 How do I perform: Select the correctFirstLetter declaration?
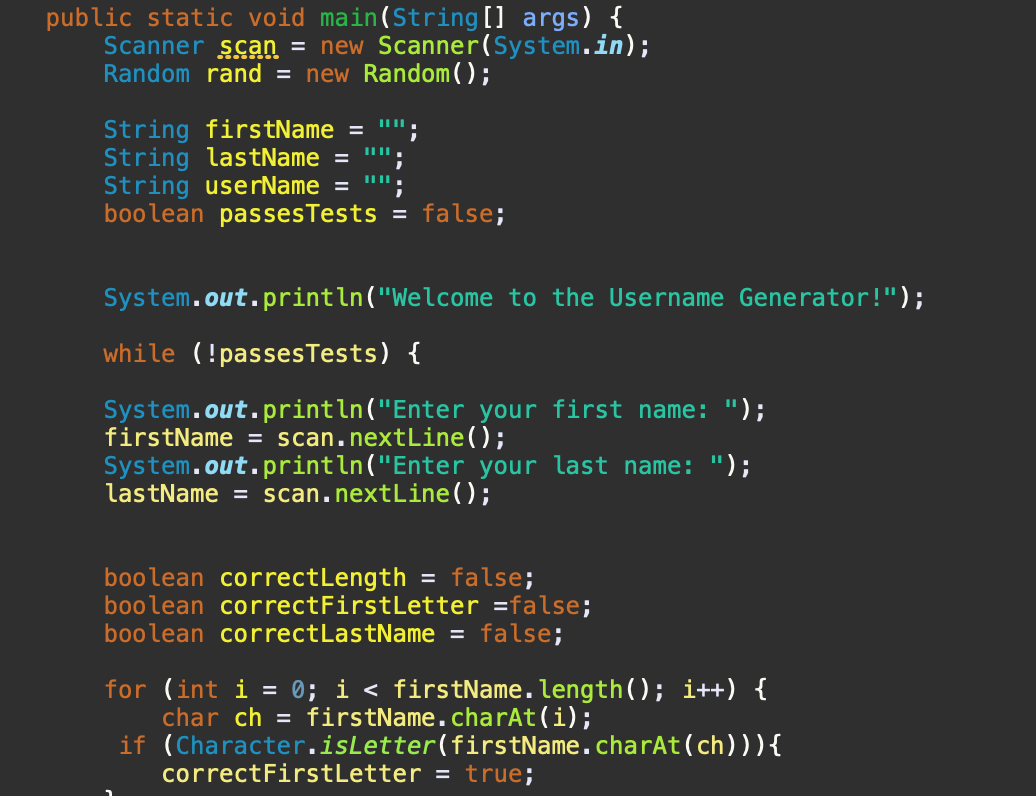(334, 605)
